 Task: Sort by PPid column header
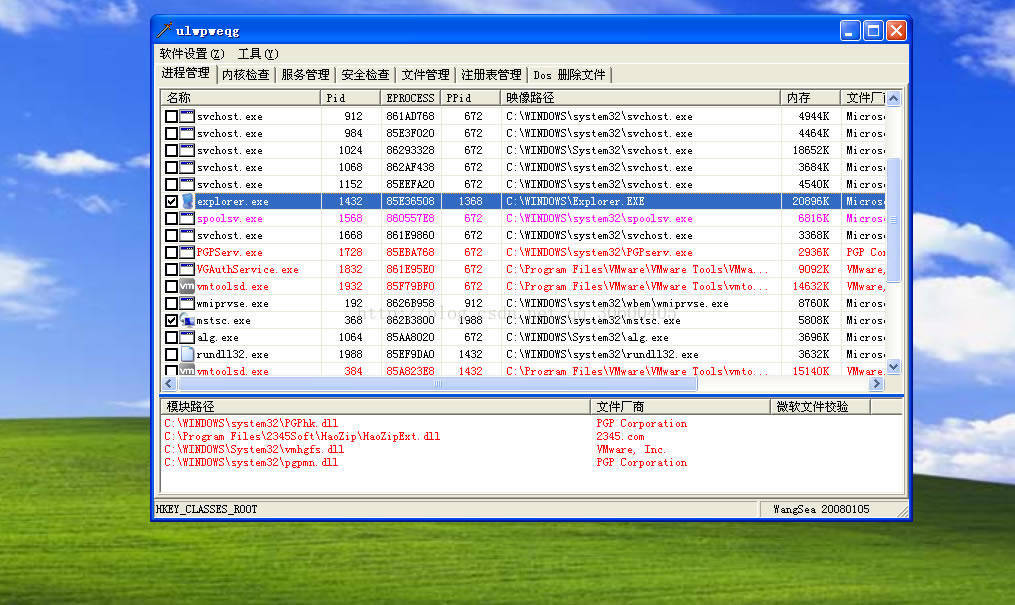(x=471, y=98)
